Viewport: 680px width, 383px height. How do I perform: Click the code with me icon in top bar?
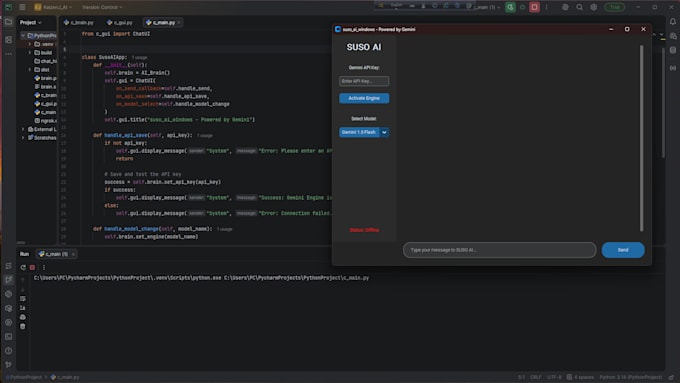click(565, 7)
